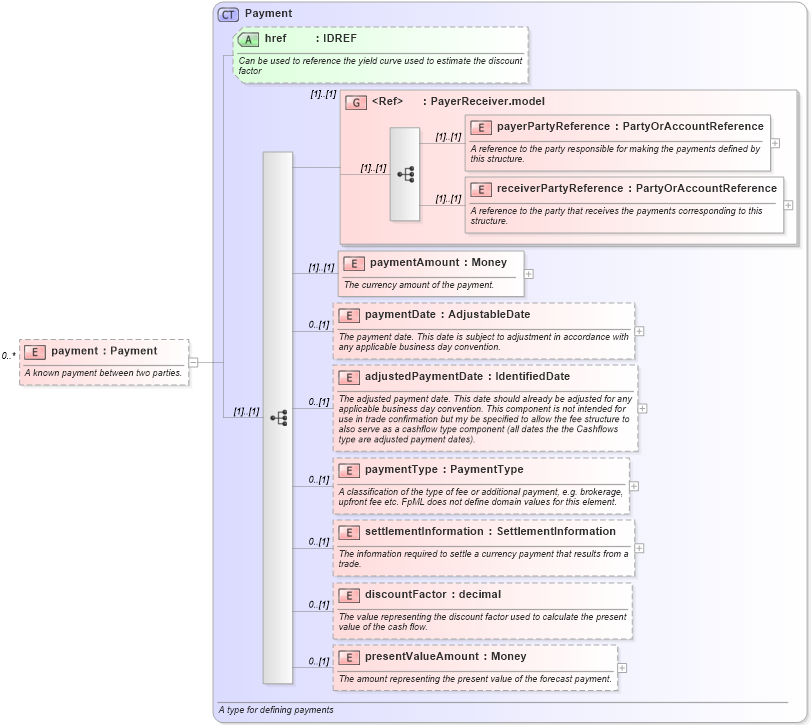Image resolution: width=811 pixels, height=725 pixels.
Task: Click the G icon of the PayerReceiver.model group
Action: click(x=355, y=101)
